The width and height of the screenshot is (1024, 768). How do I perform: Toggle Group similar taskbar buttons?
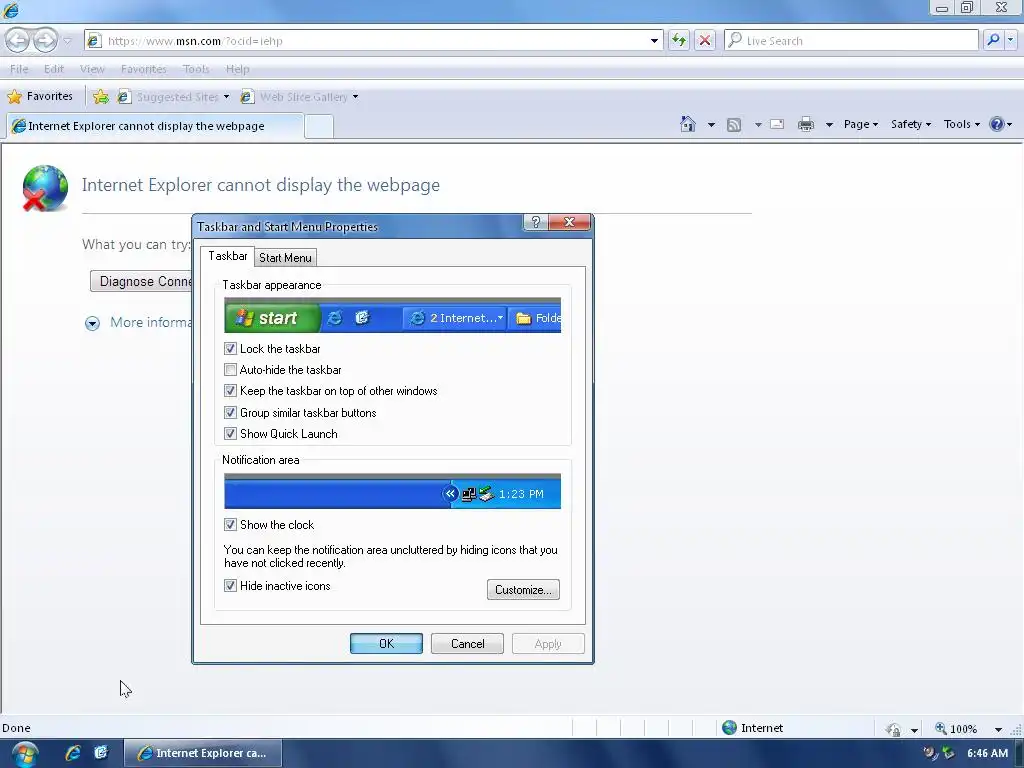230,413
